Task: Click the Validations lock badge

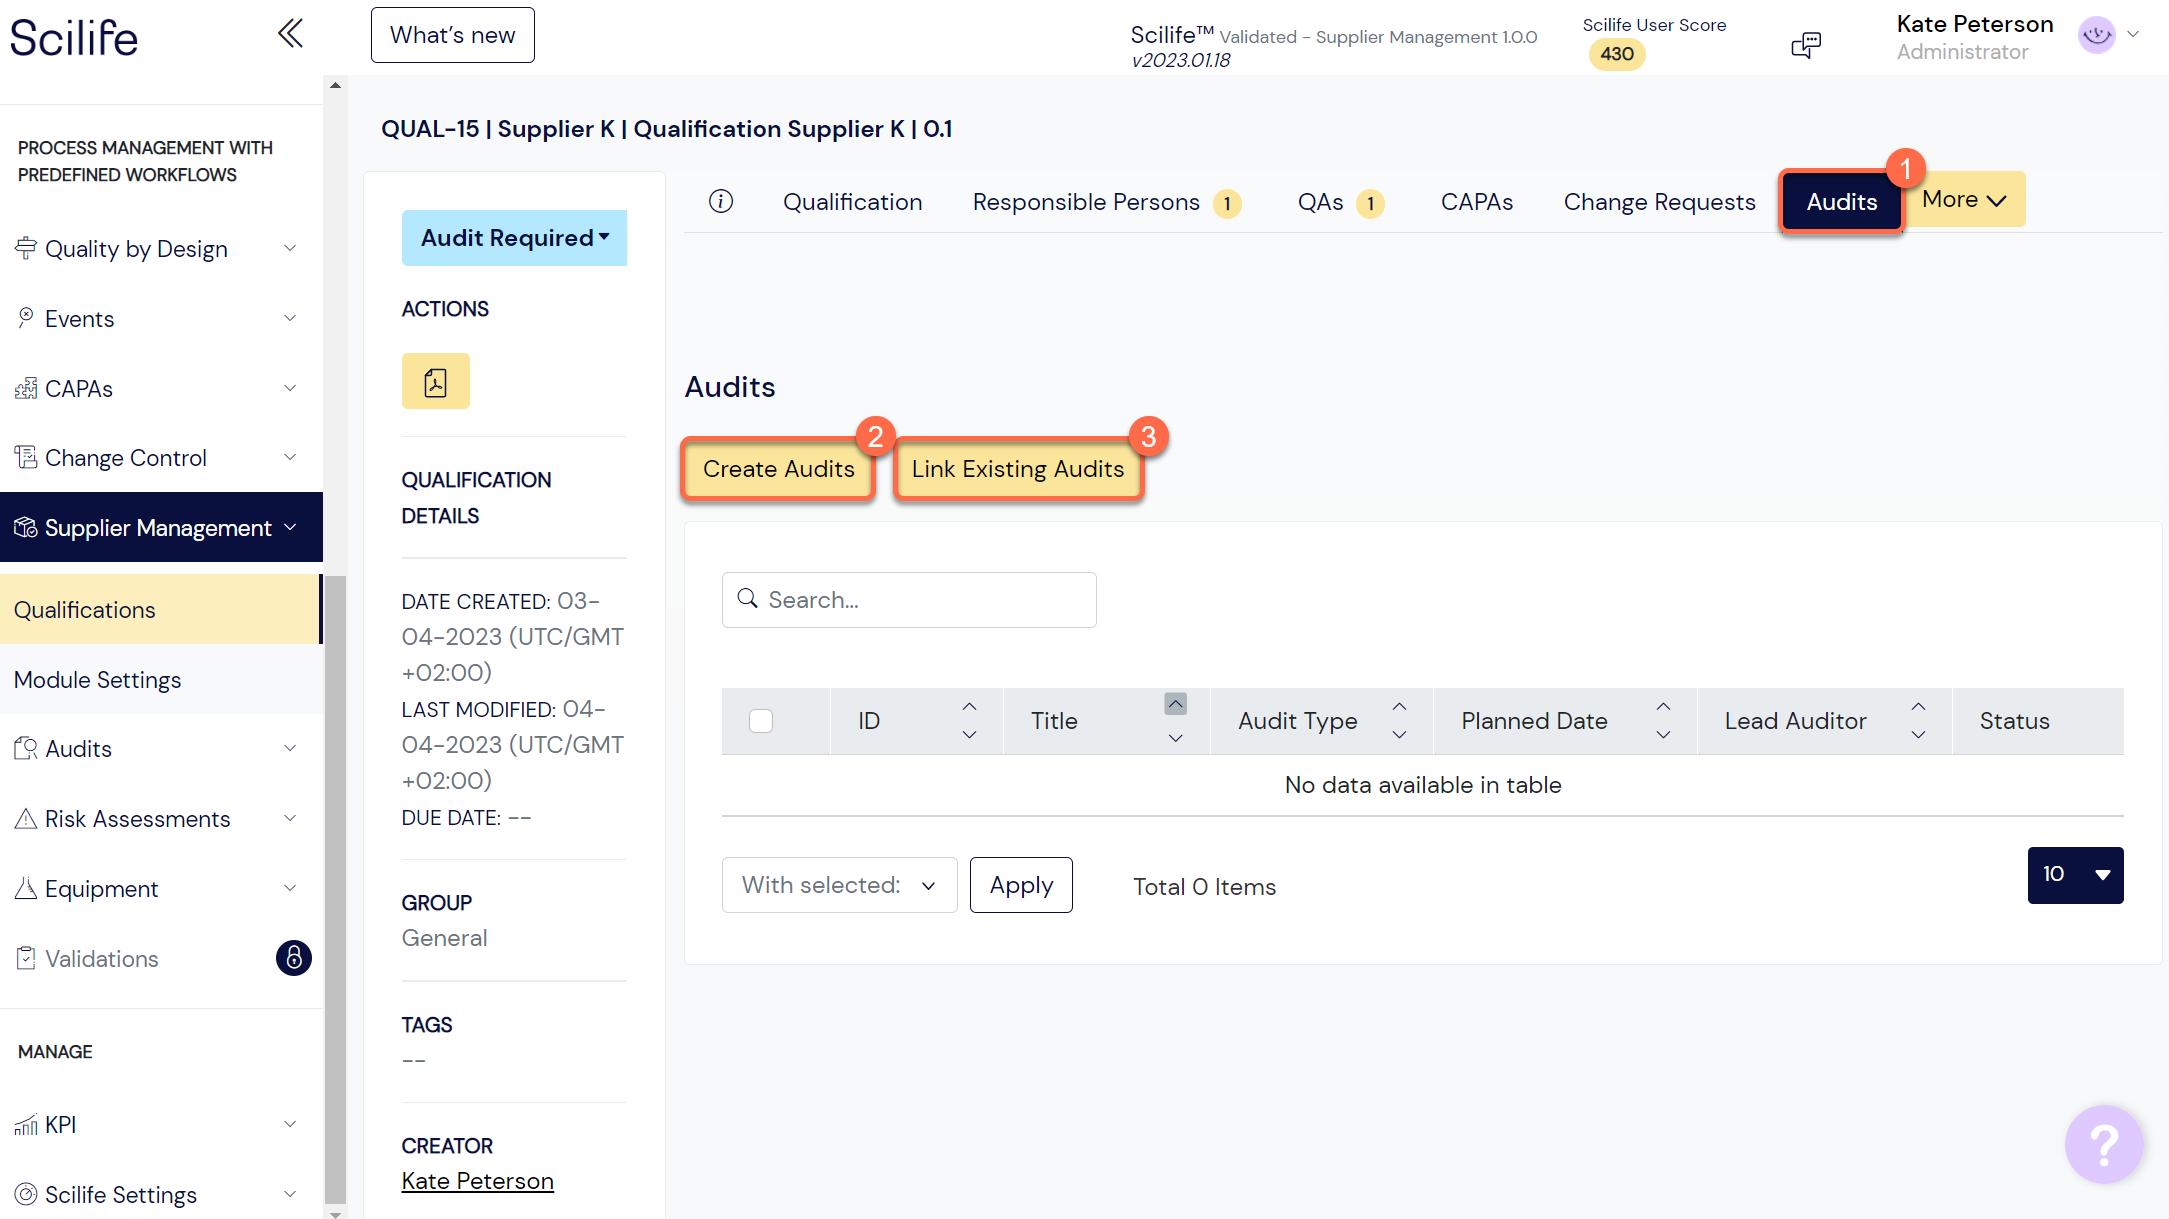Action: click(x=294, y=958)
